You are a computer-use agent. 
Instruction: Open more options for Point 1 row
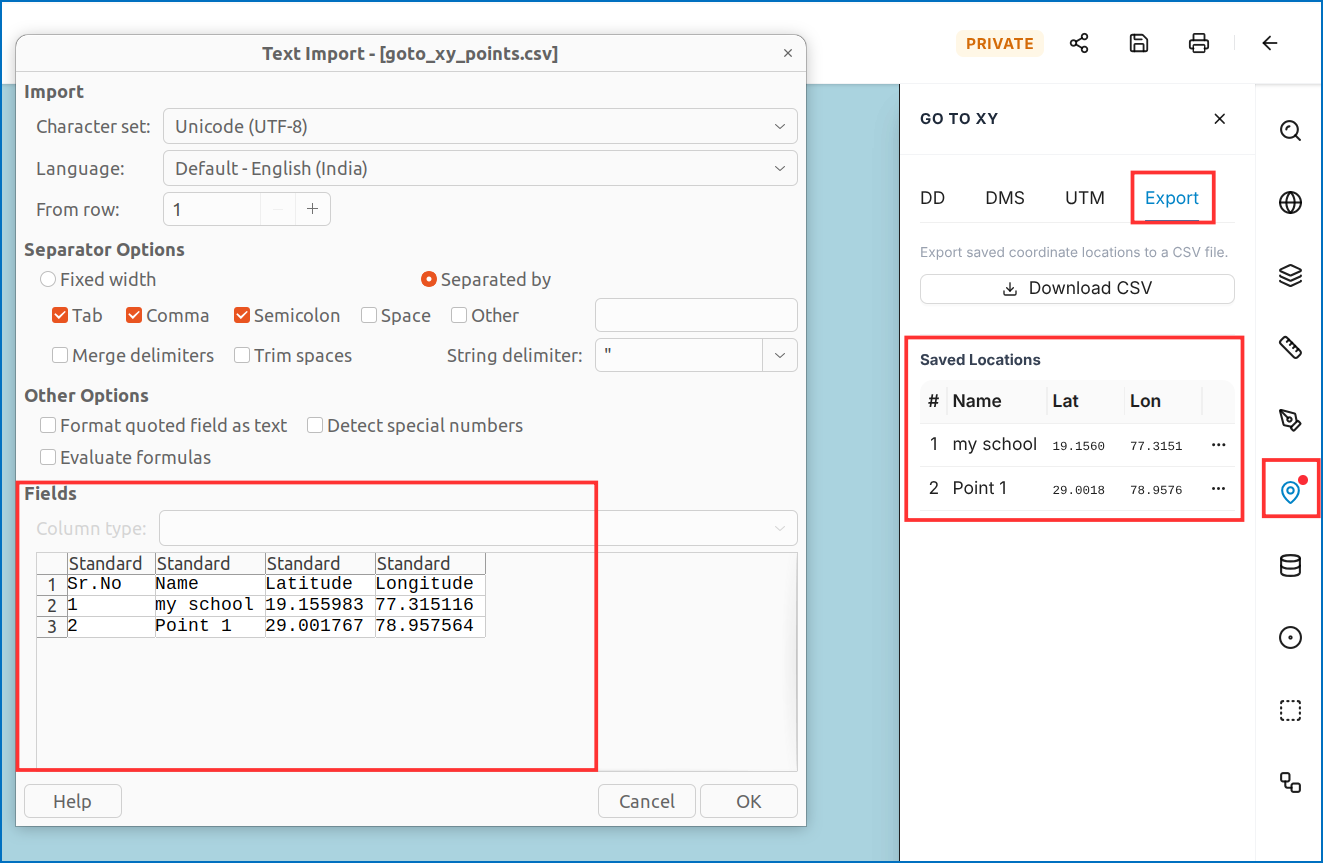tap(1218, 489)
